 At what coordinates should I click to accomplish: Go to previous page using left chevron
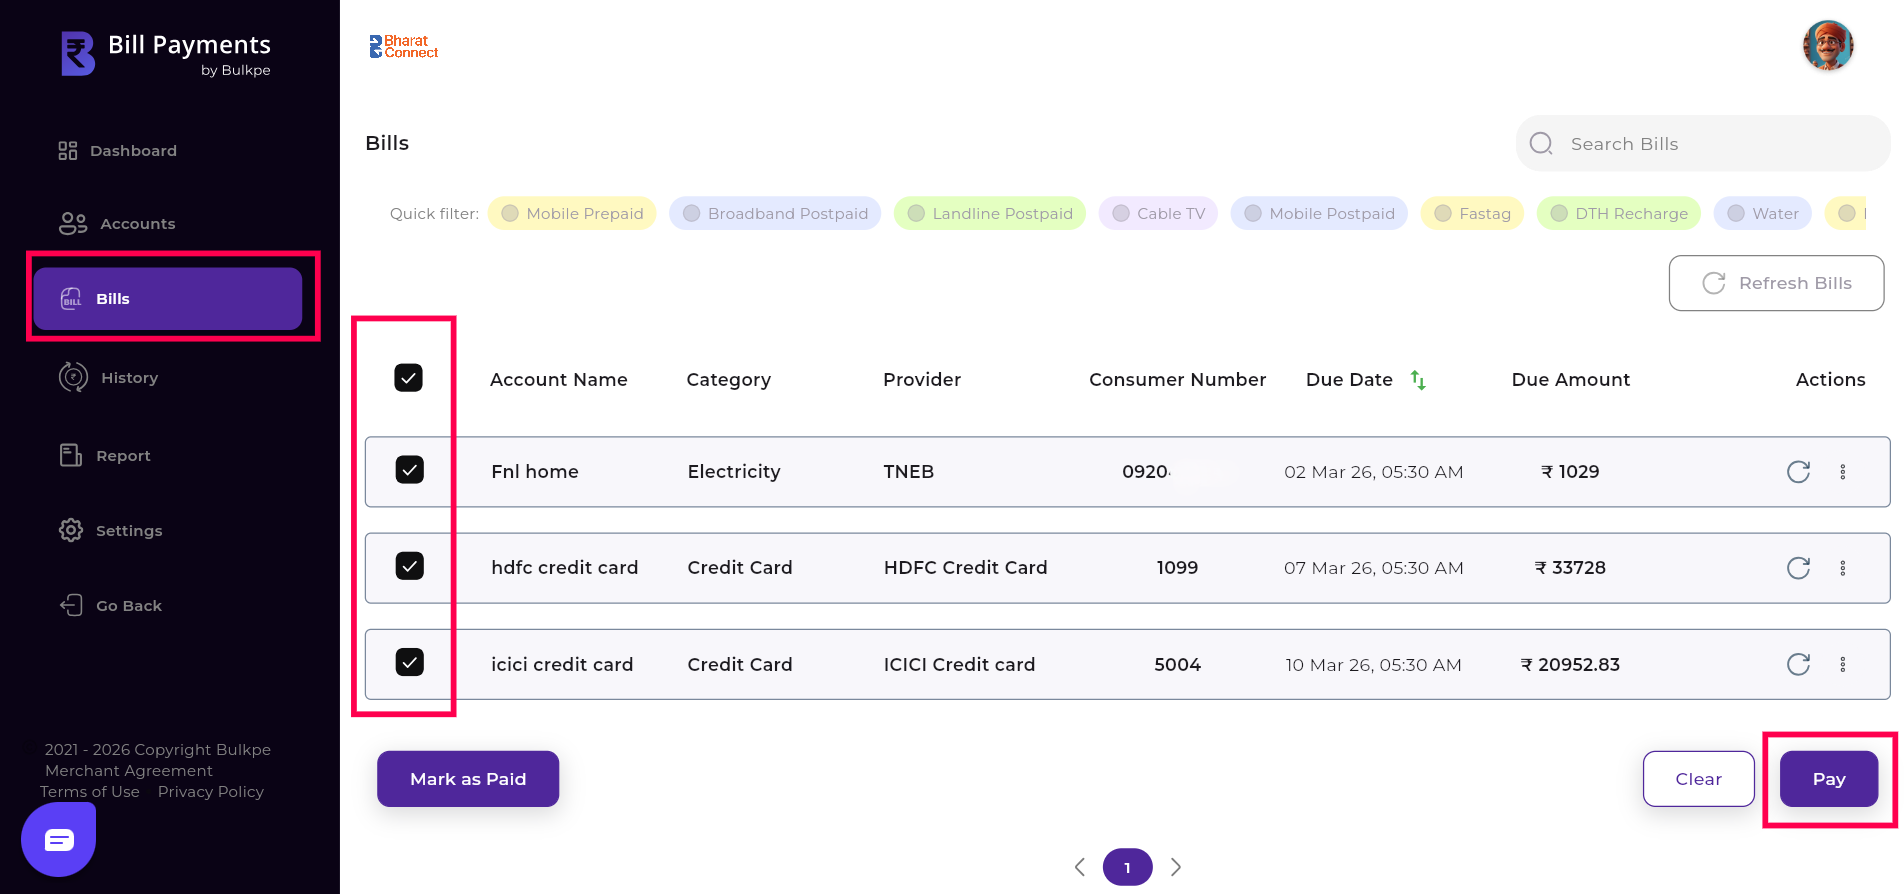(1080, 867)
